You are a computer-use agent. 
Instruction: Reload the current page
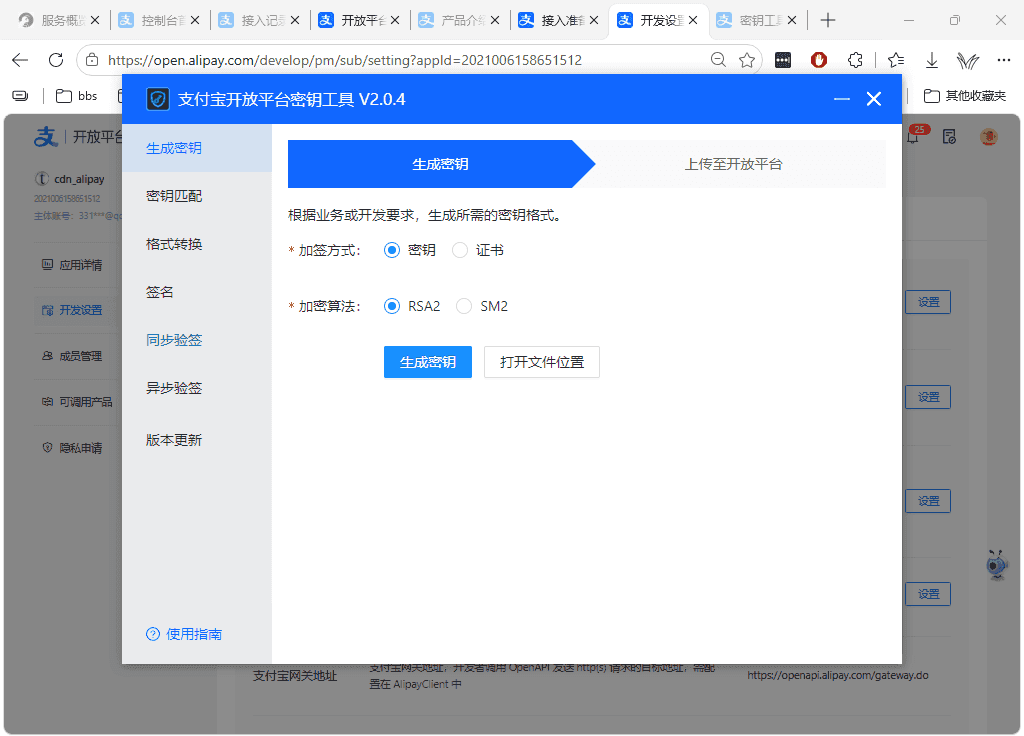coord(56,60)
